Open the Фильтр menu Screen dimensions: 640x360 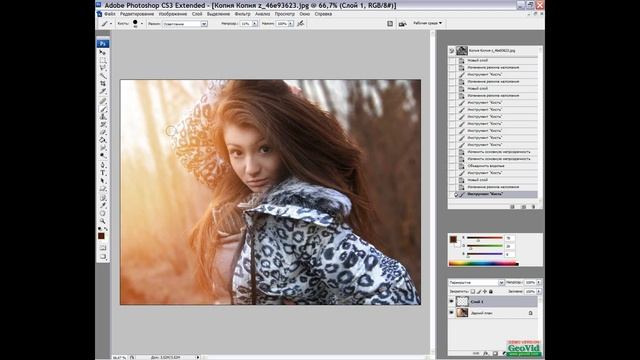[243, 14]
